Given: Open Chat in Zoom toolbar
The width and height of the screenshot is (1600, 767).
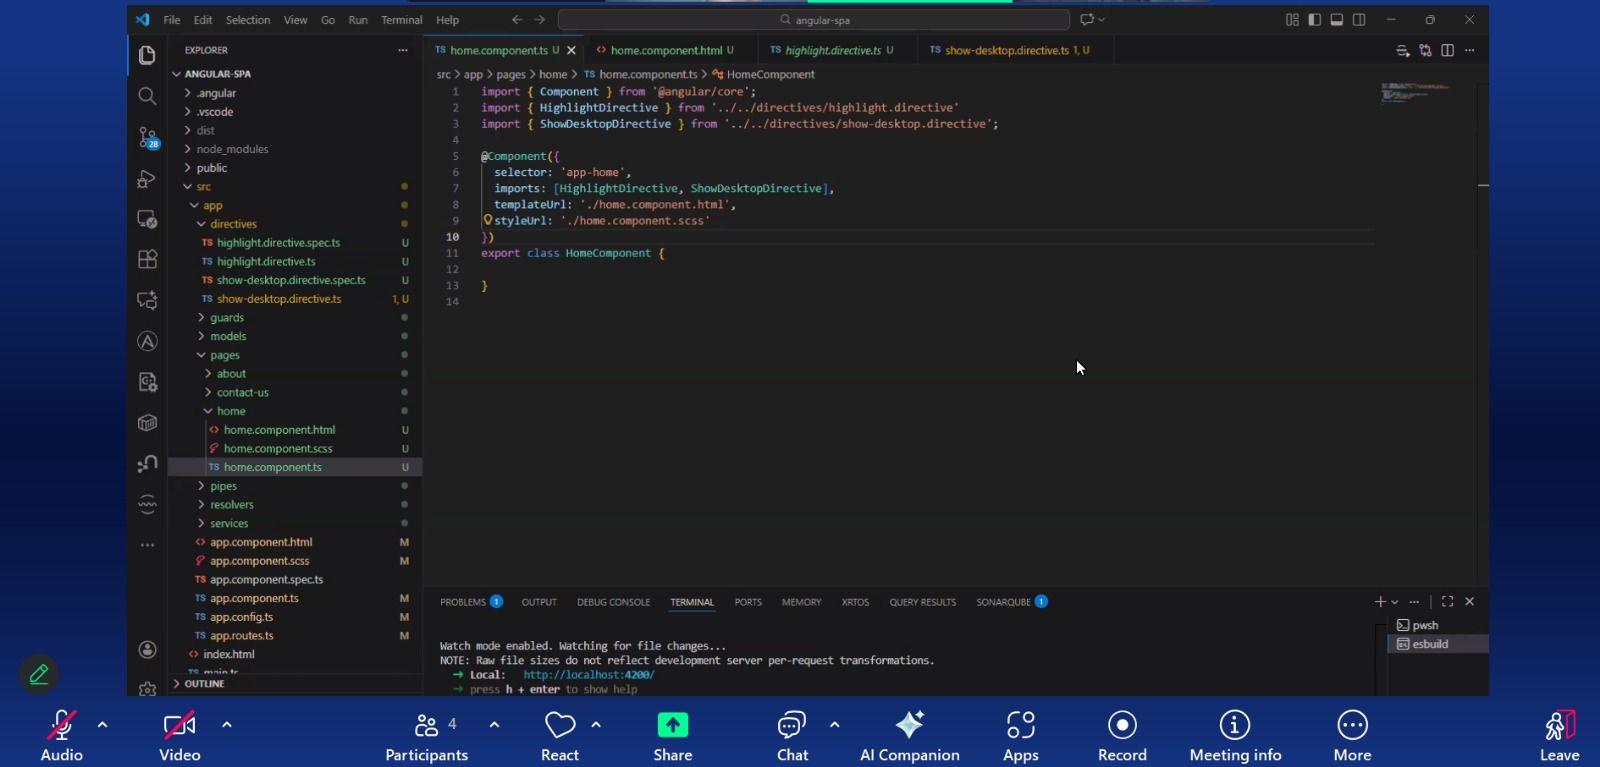Looking at the screenshot, I should pyautogui.click(x=792, y=736).
